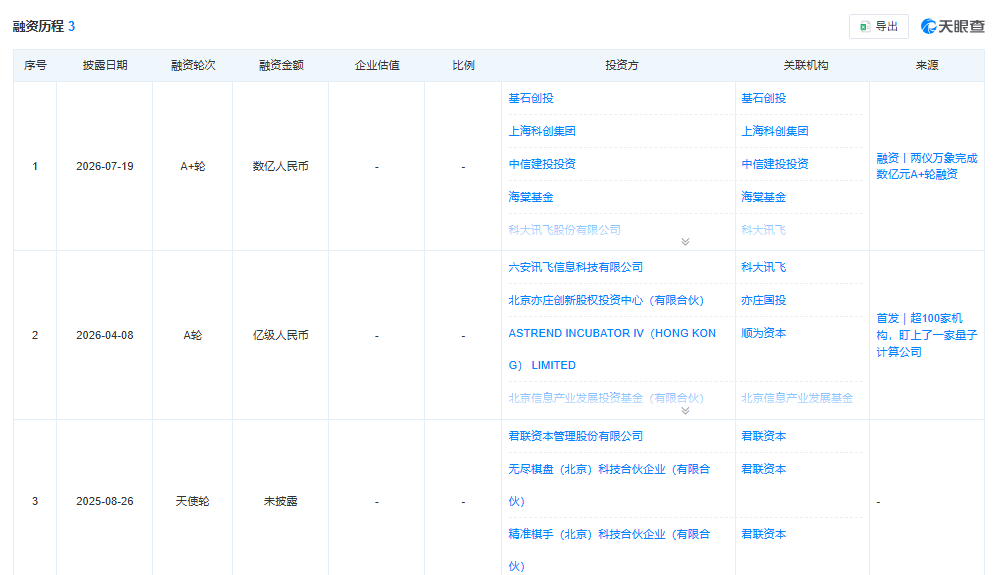Image resolution: width=998 pixels, height=575 pixels.
Task: Open investor 北京亦庄创新股权投资中心
Action: click(606, 301)
